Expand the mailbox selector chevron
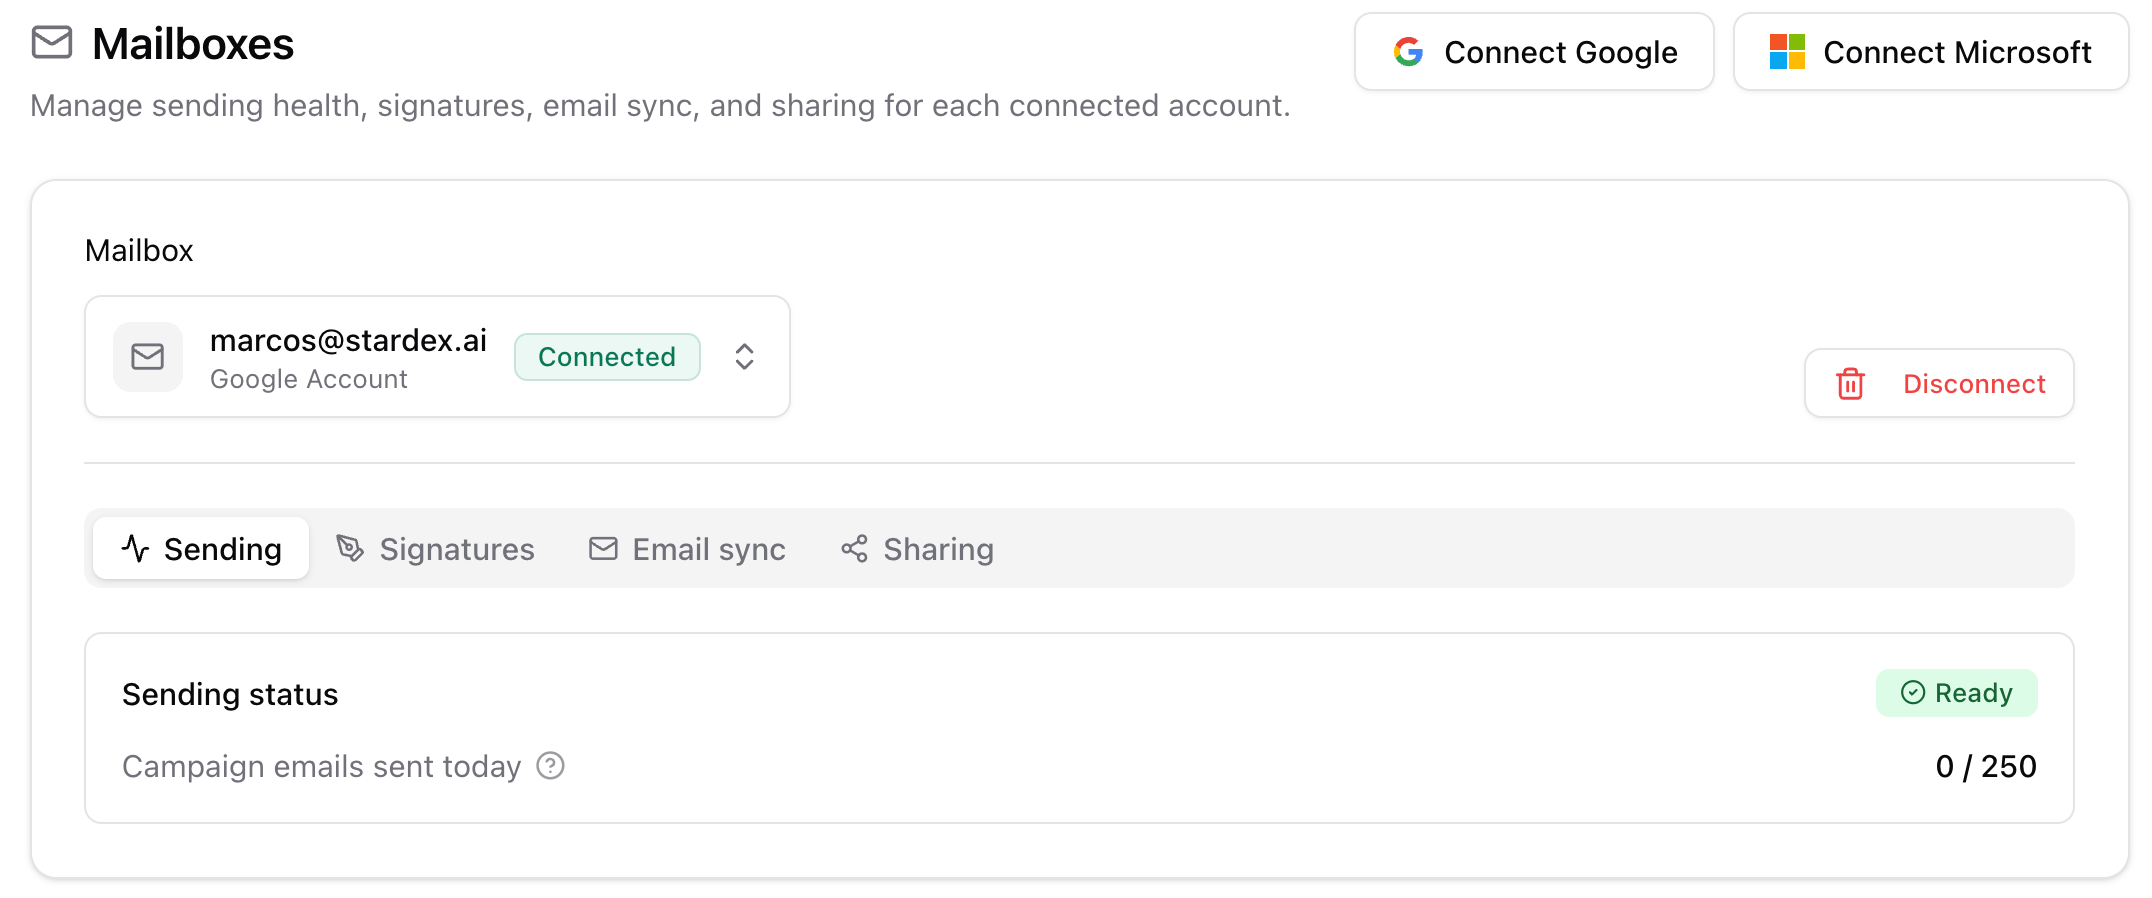The width and height of the screenshot is (2152, 898). (x=744, y=357)
